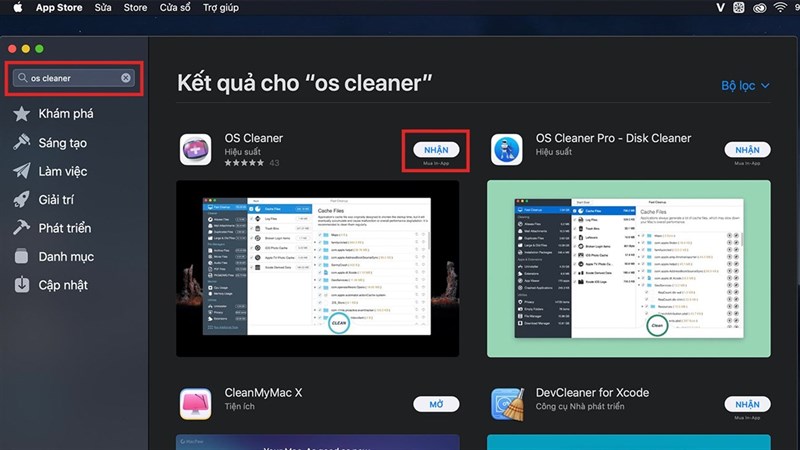
Task: Open the CleanMyMac X title
Action: (263, 393)
